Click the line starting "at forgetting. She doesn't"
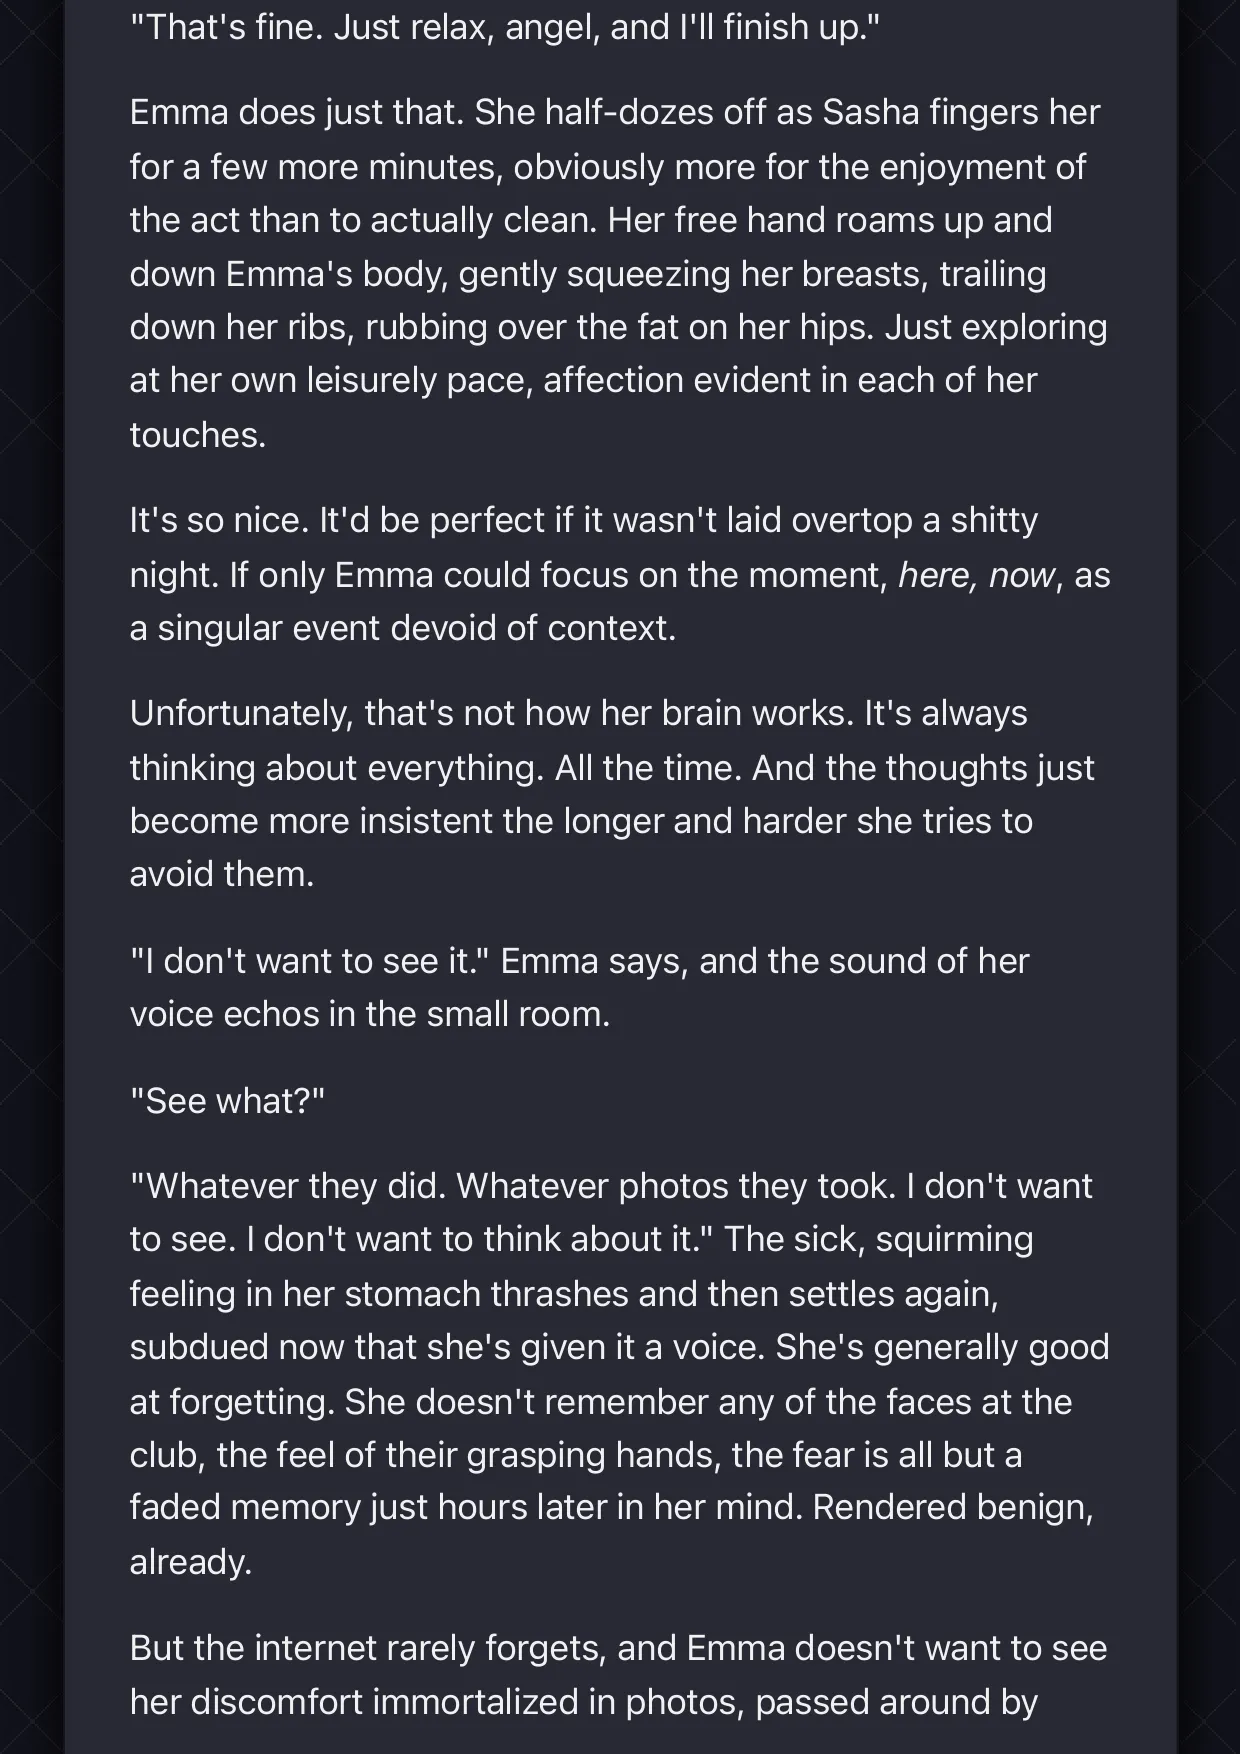 (601, 1402)
